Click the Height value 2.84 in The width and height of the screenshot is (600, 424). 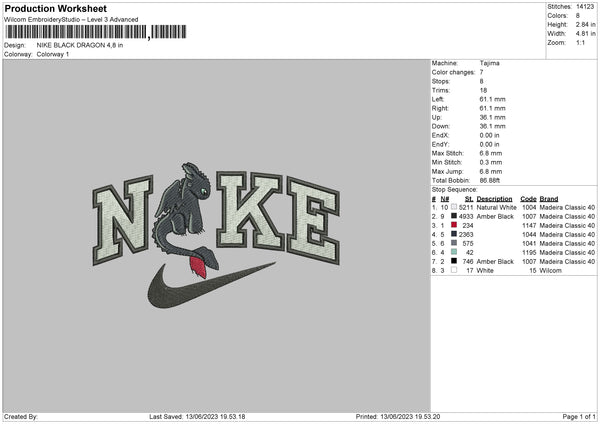pos(585,24)
